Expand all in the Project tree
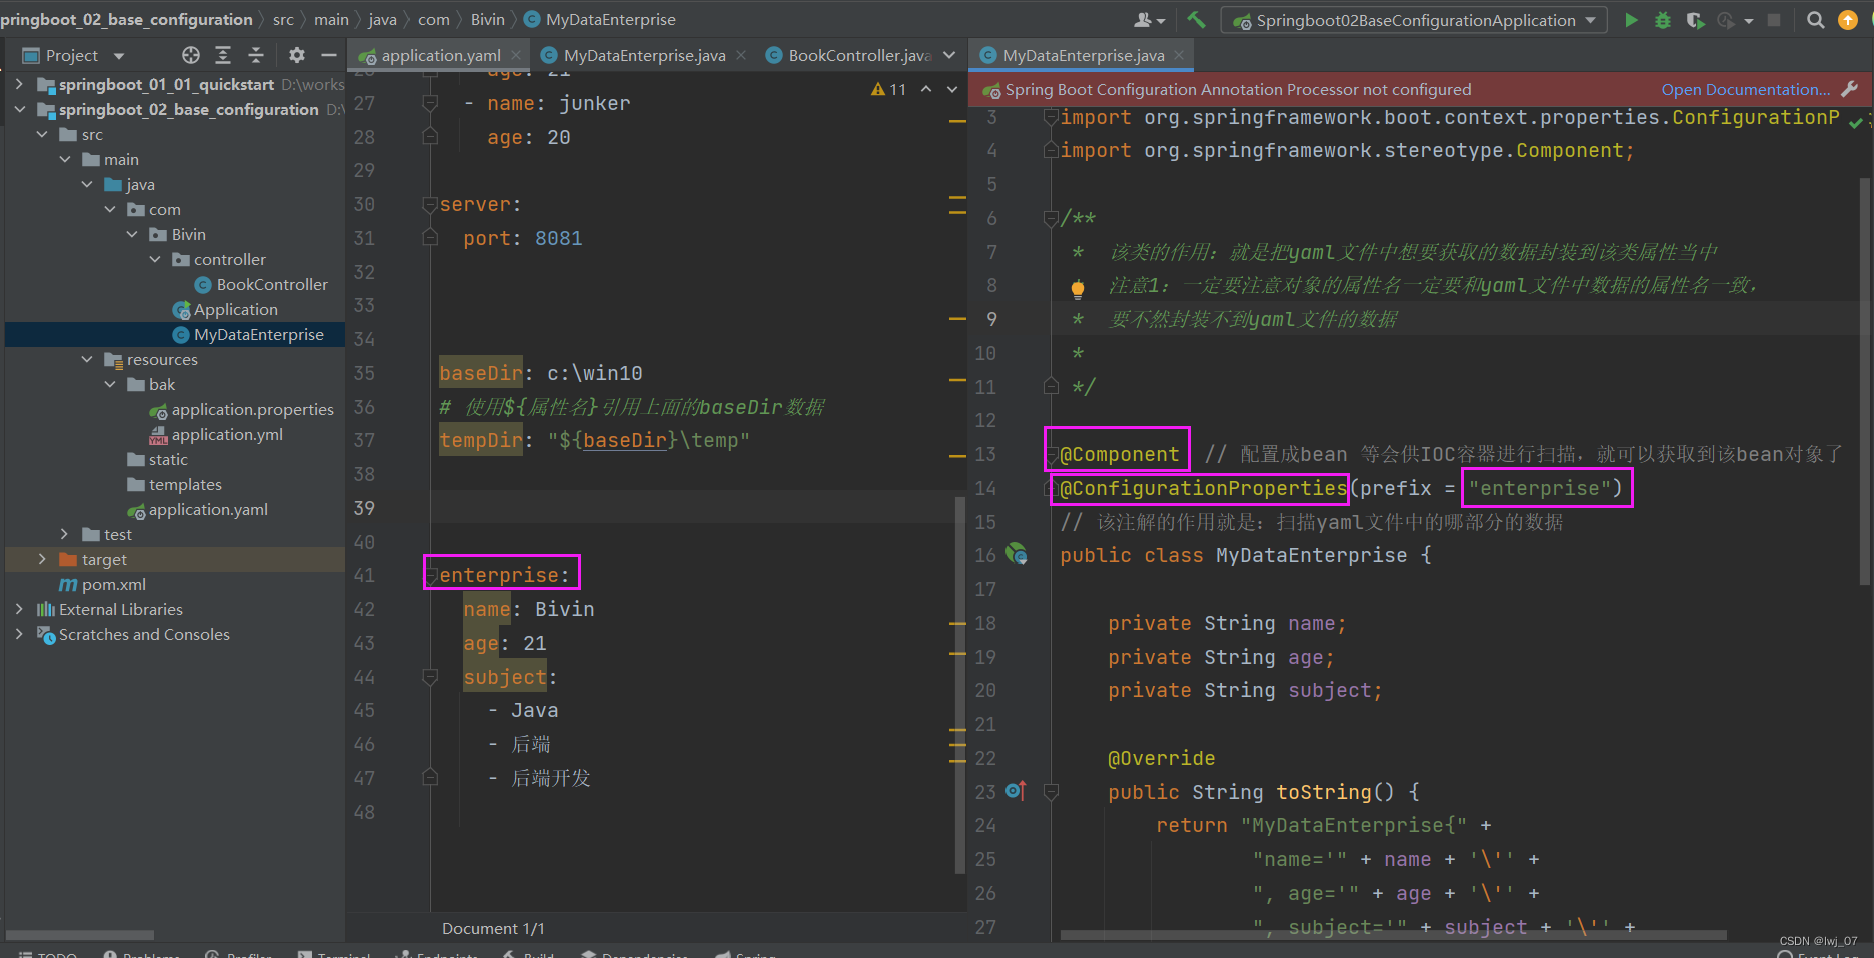1874x958 pixels. (x=223, y=55)
